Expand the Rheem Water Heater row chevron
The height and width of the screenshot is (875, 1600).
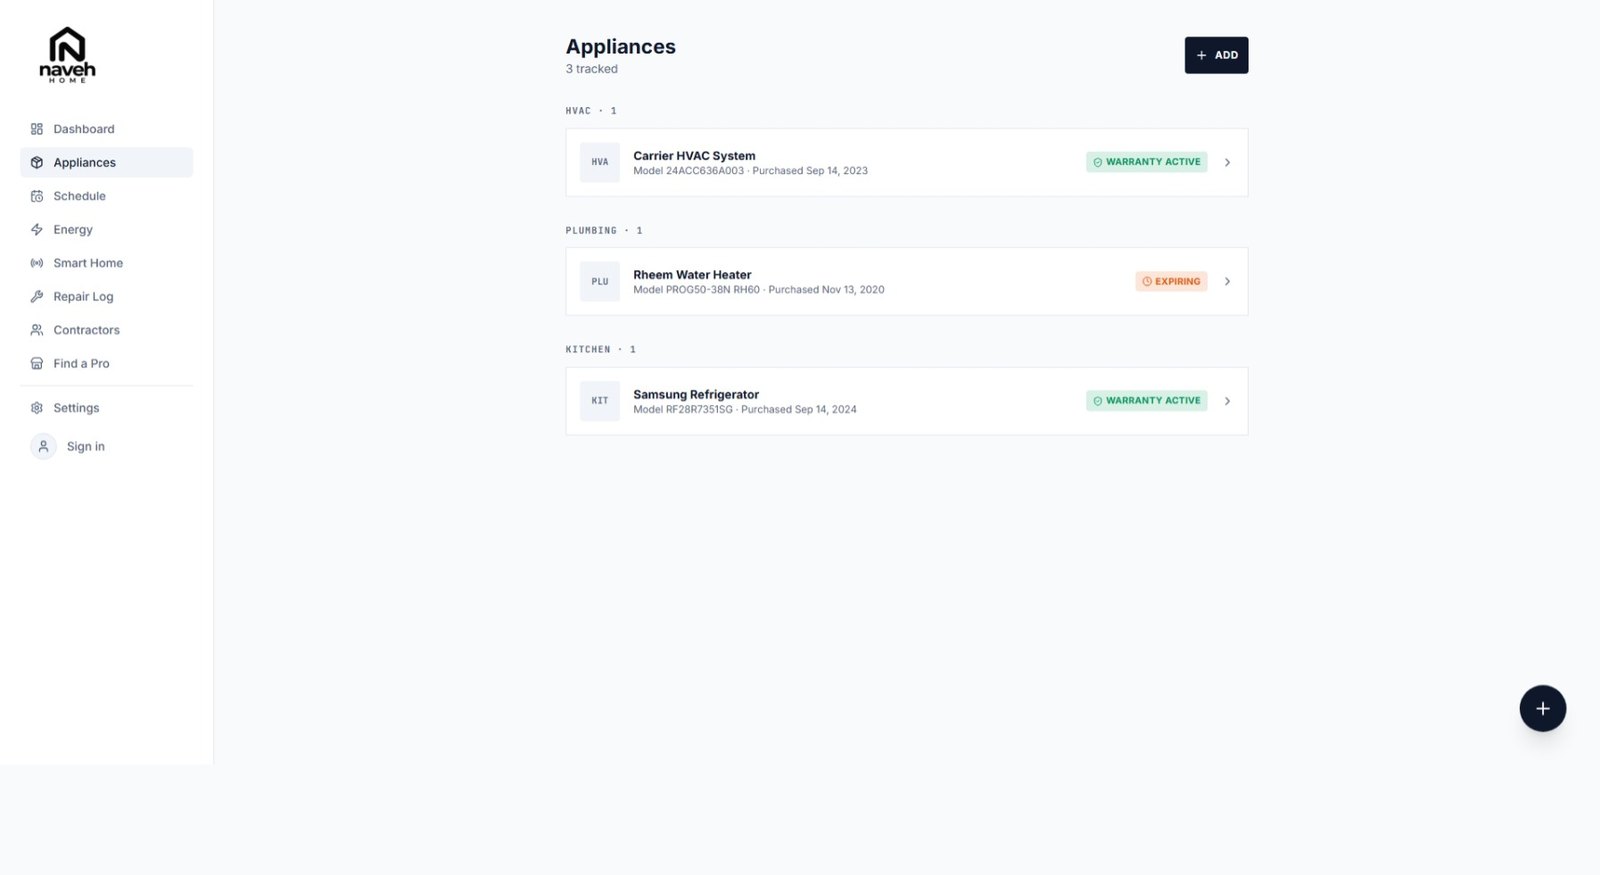pyautogui.click(x=1228, y=281)
